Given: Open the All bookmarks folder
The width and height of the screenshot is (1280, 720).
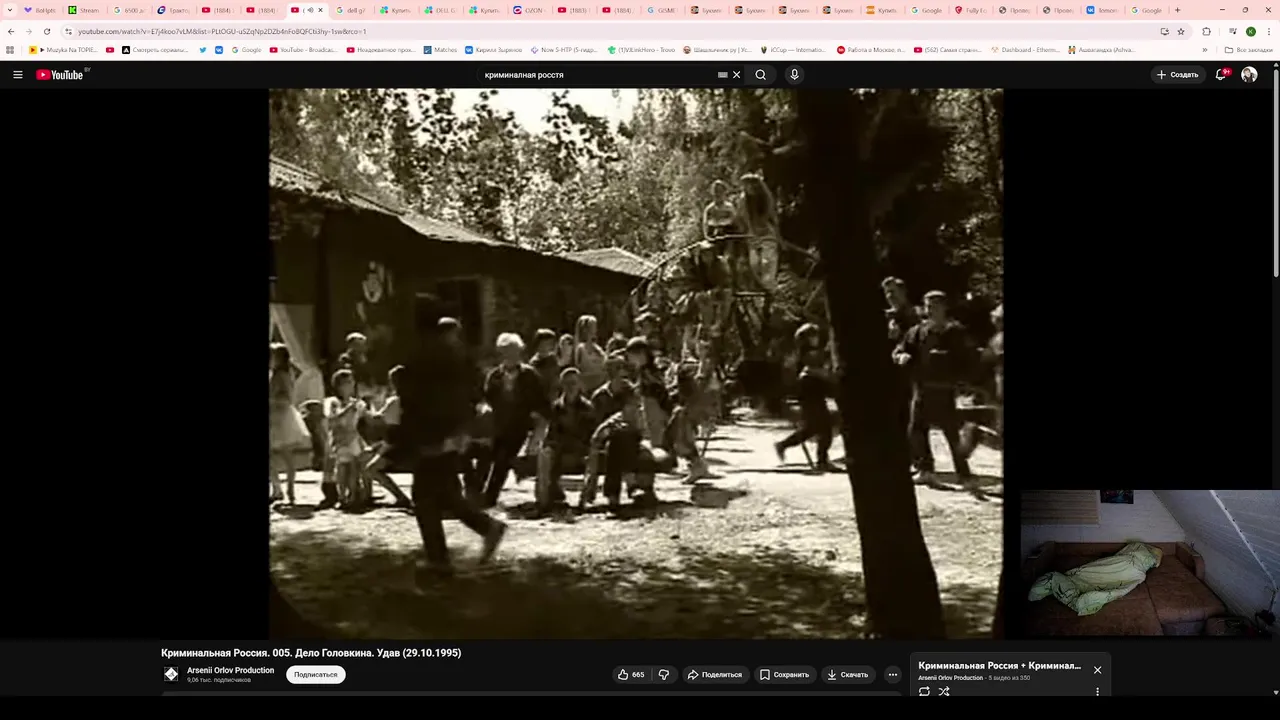Looking at the screenshot, I should (1249, 50).
